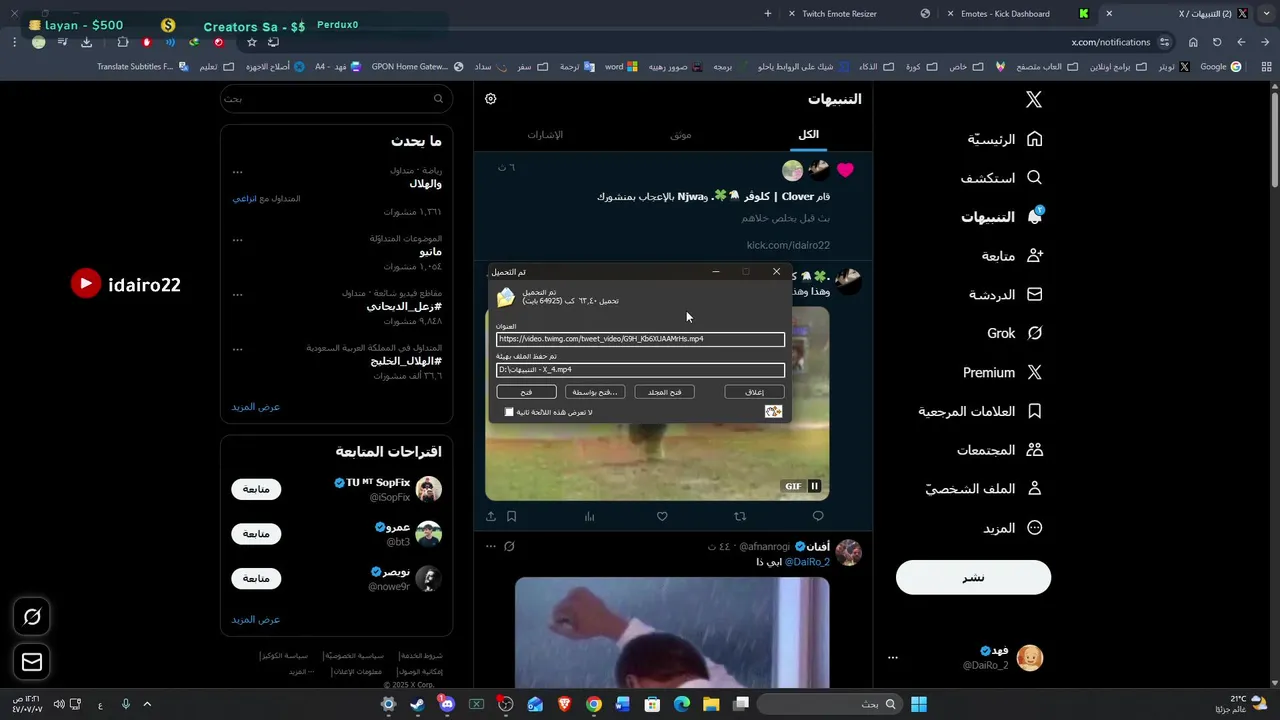Open Premium in the sidebar
Viewport: 1280px width, 720px height.
(x=1002, y=372)
